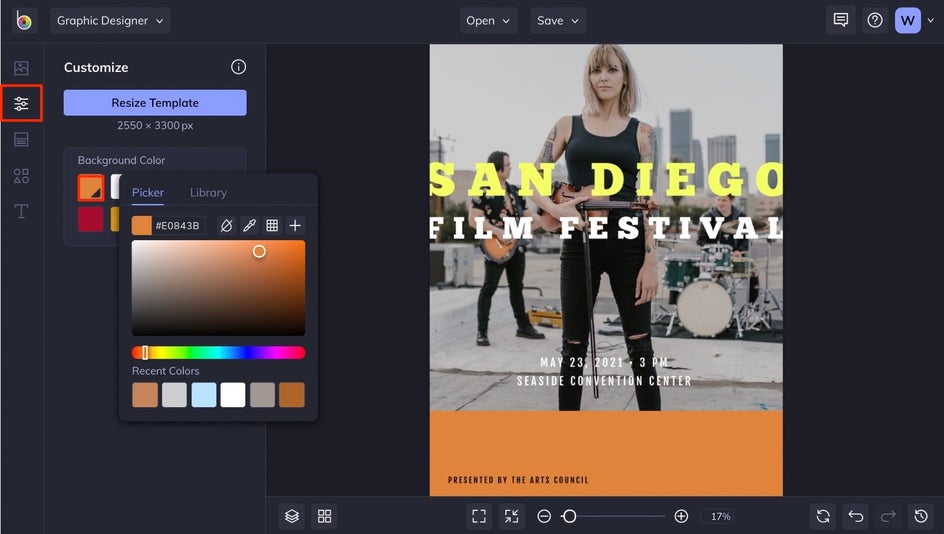The image size is (944, 534).
Task: Switch to the Picker tab
Action: 148,193
